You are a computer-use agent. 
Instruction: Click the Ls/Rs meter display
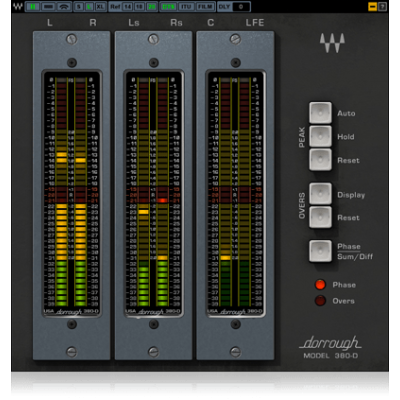coord(153,193)
